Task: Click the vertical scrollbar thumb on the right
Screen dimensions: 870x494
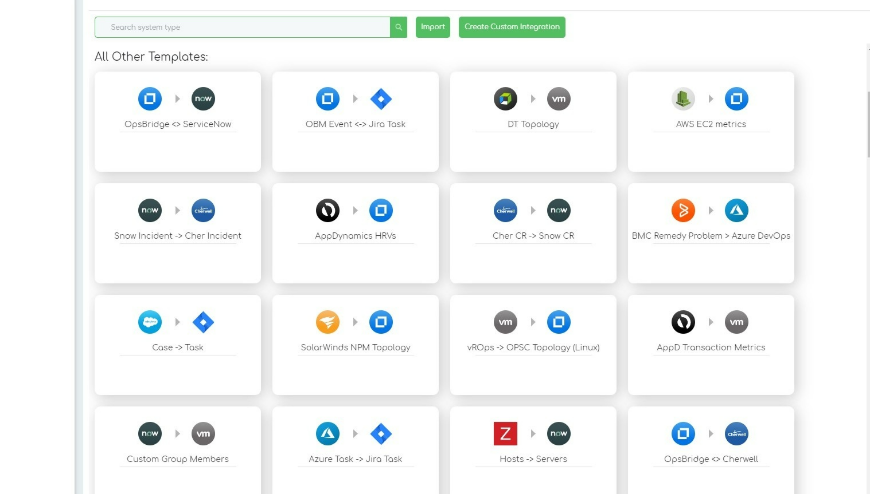Action: point(868,125)
